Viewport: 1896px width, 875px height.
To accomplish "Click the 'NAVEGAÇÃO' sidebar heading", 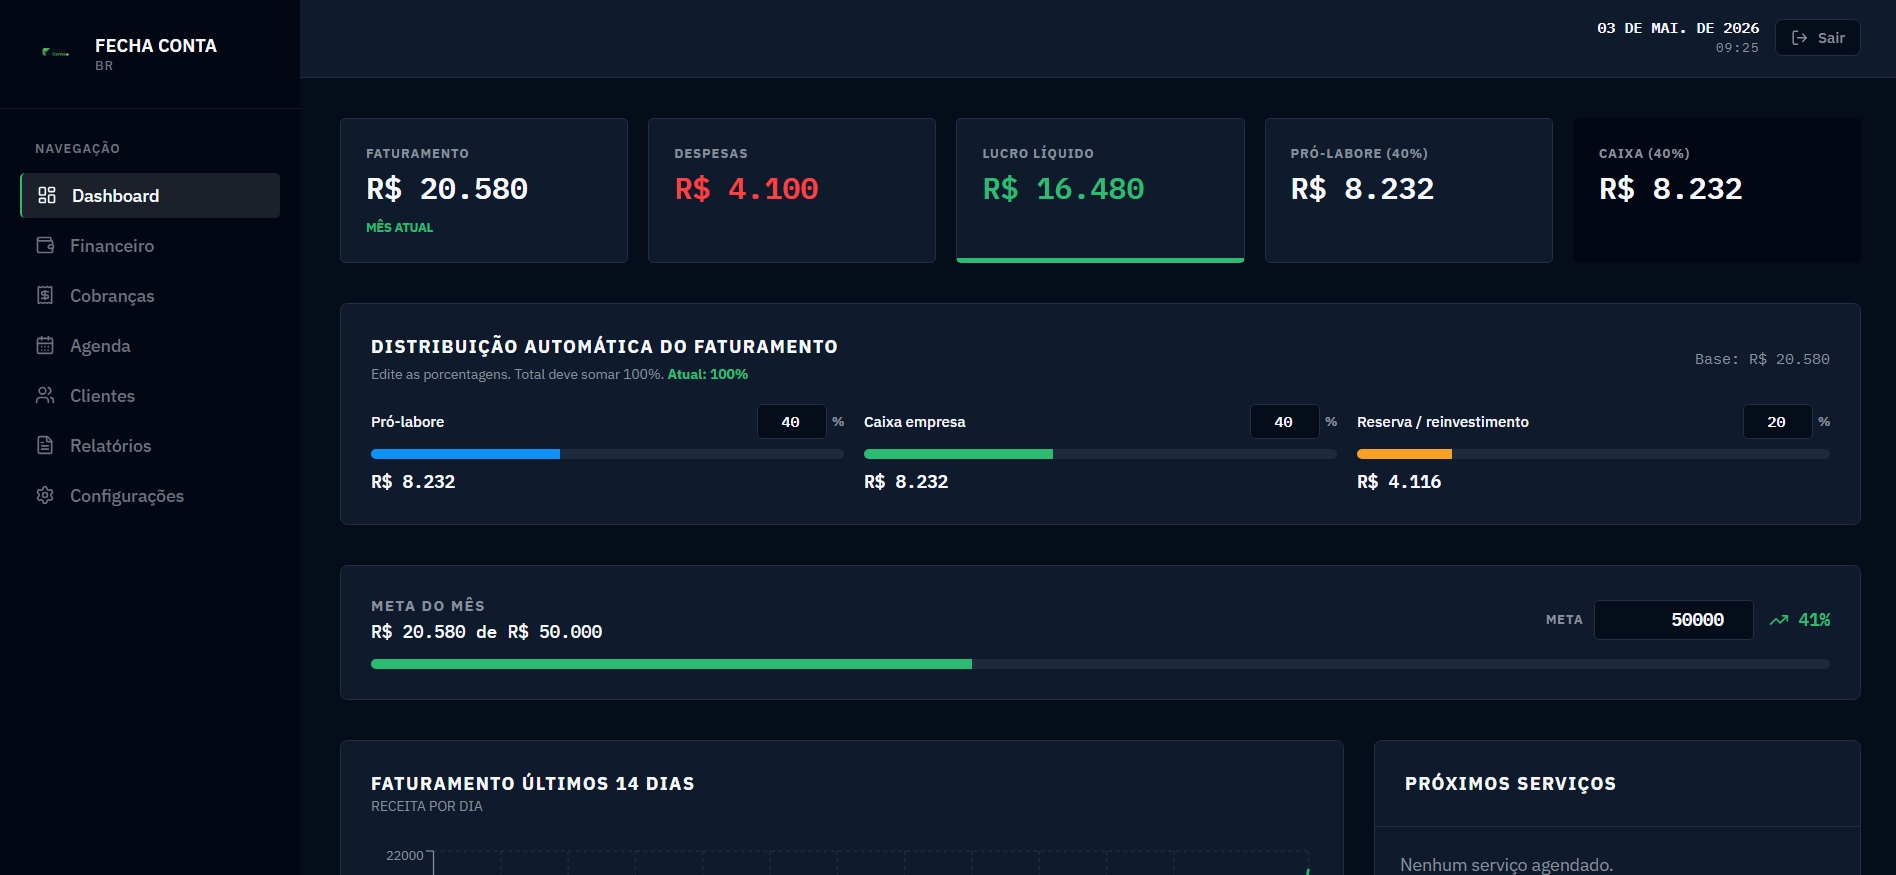I will point(77,149).
